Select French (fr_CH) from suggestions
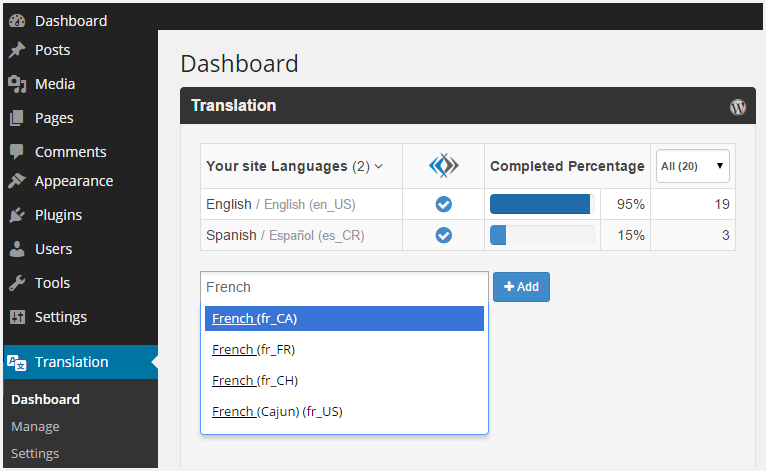766x471 pixels. click(x=344, y=381)
